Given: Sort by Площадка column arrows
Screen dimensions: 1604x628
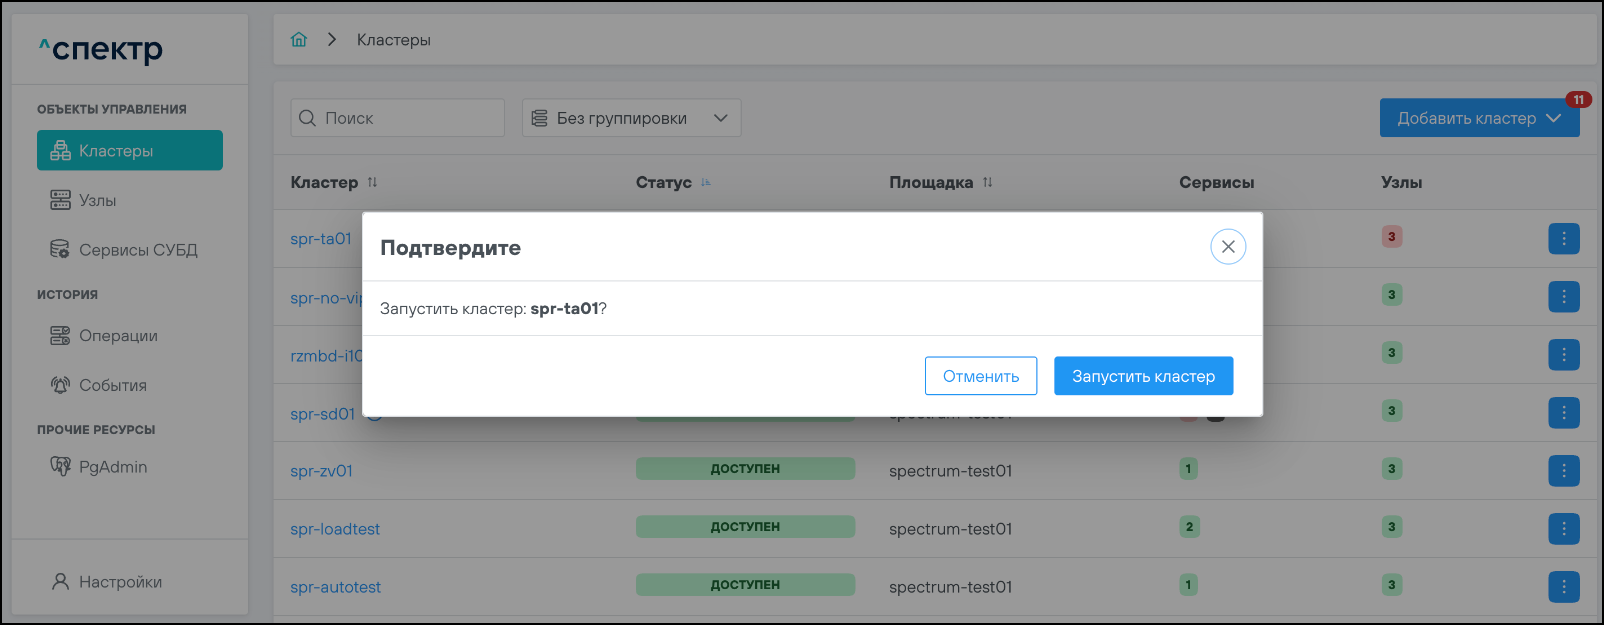Looking at the screenshot, I should click(x=988, y=183).
